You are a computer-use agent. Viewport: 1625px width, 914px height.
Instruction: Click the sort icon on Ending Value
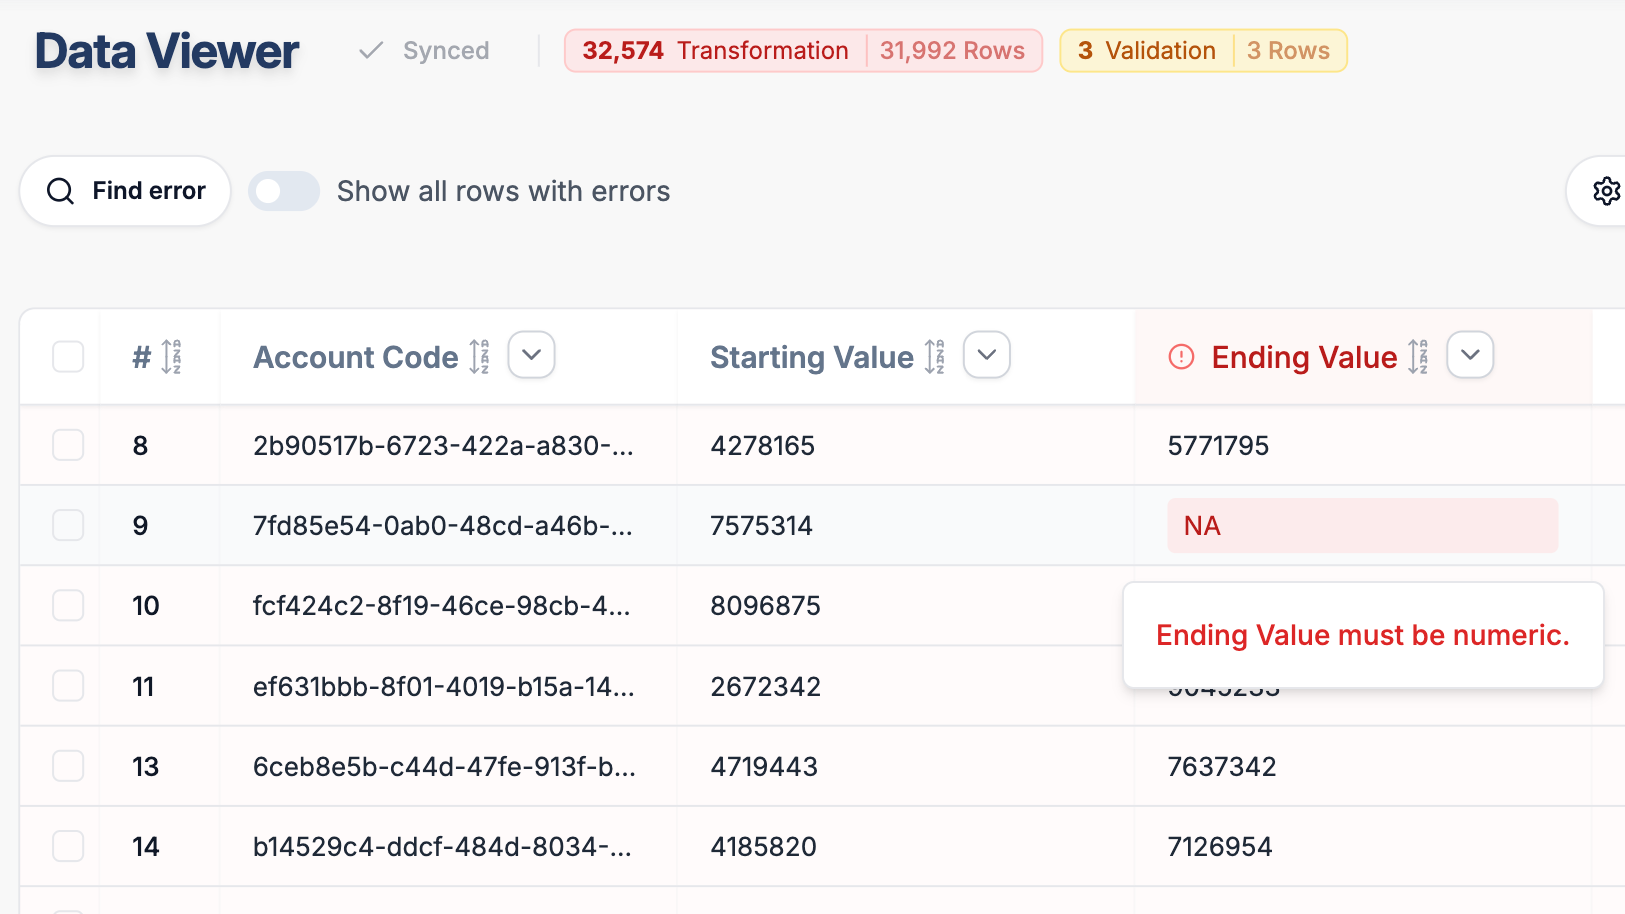click(1418, 356)
